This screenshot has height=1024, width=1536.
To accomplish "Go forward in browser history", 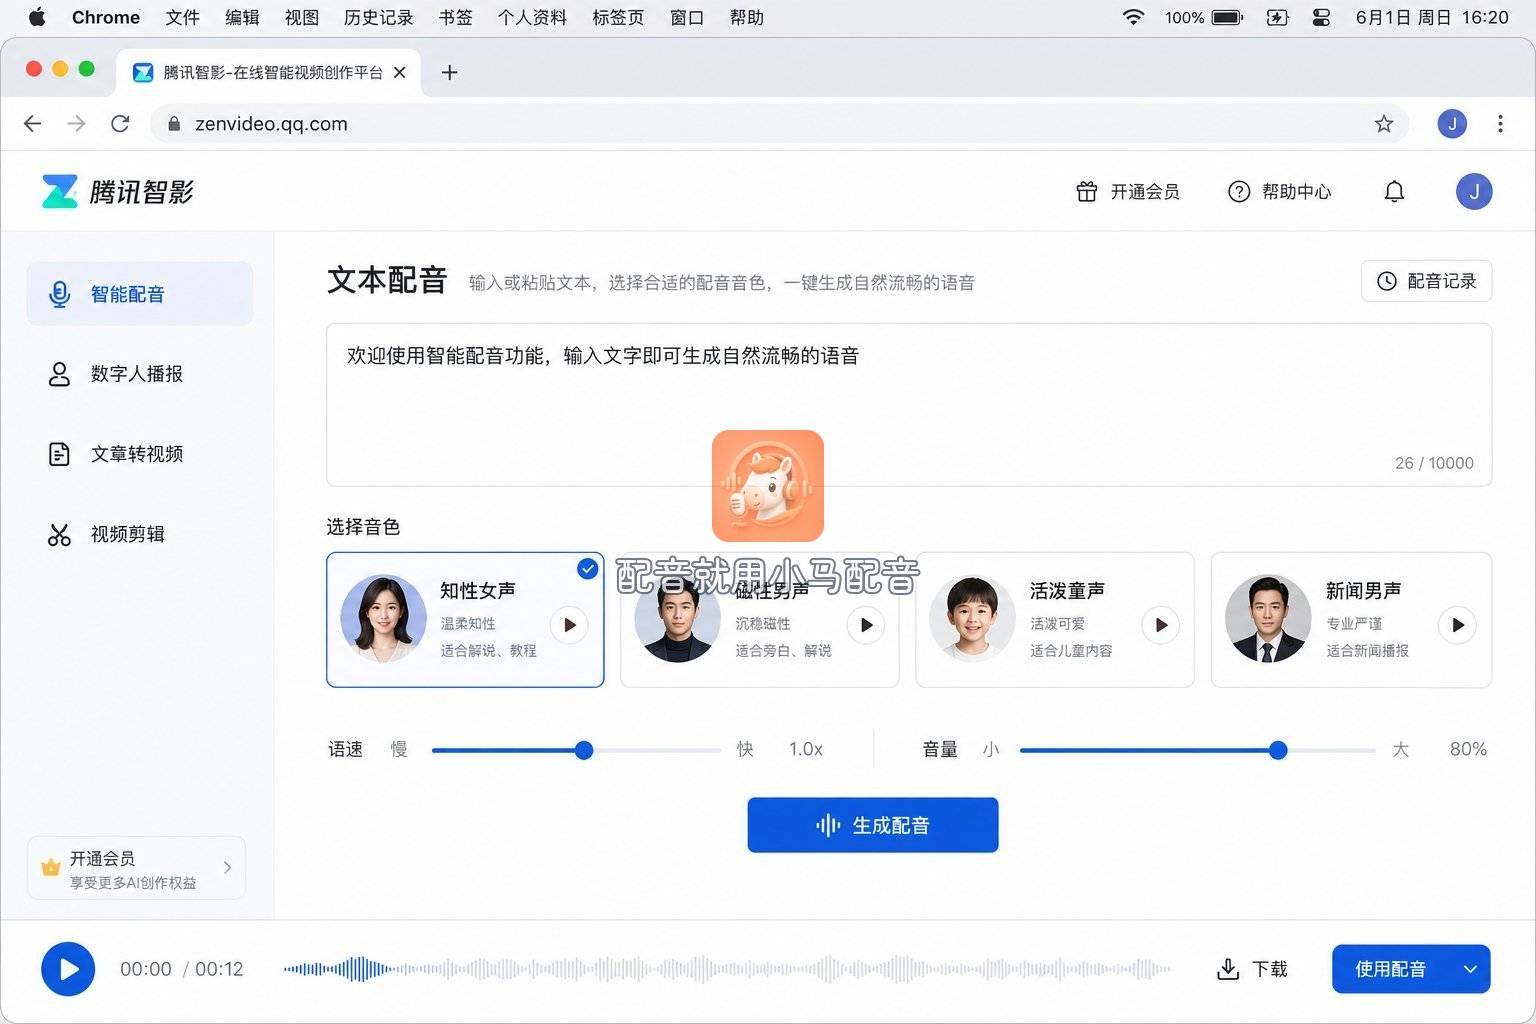I will click(x=76, y=123).
